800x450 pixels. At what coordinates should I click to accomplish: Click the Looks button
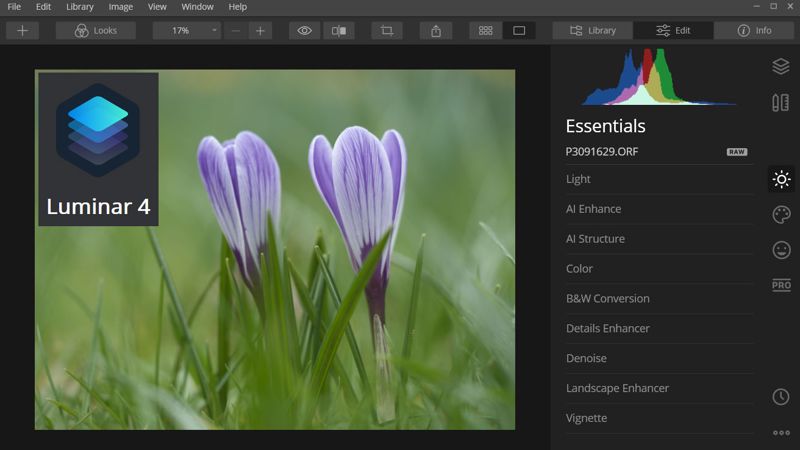[96, 31]
